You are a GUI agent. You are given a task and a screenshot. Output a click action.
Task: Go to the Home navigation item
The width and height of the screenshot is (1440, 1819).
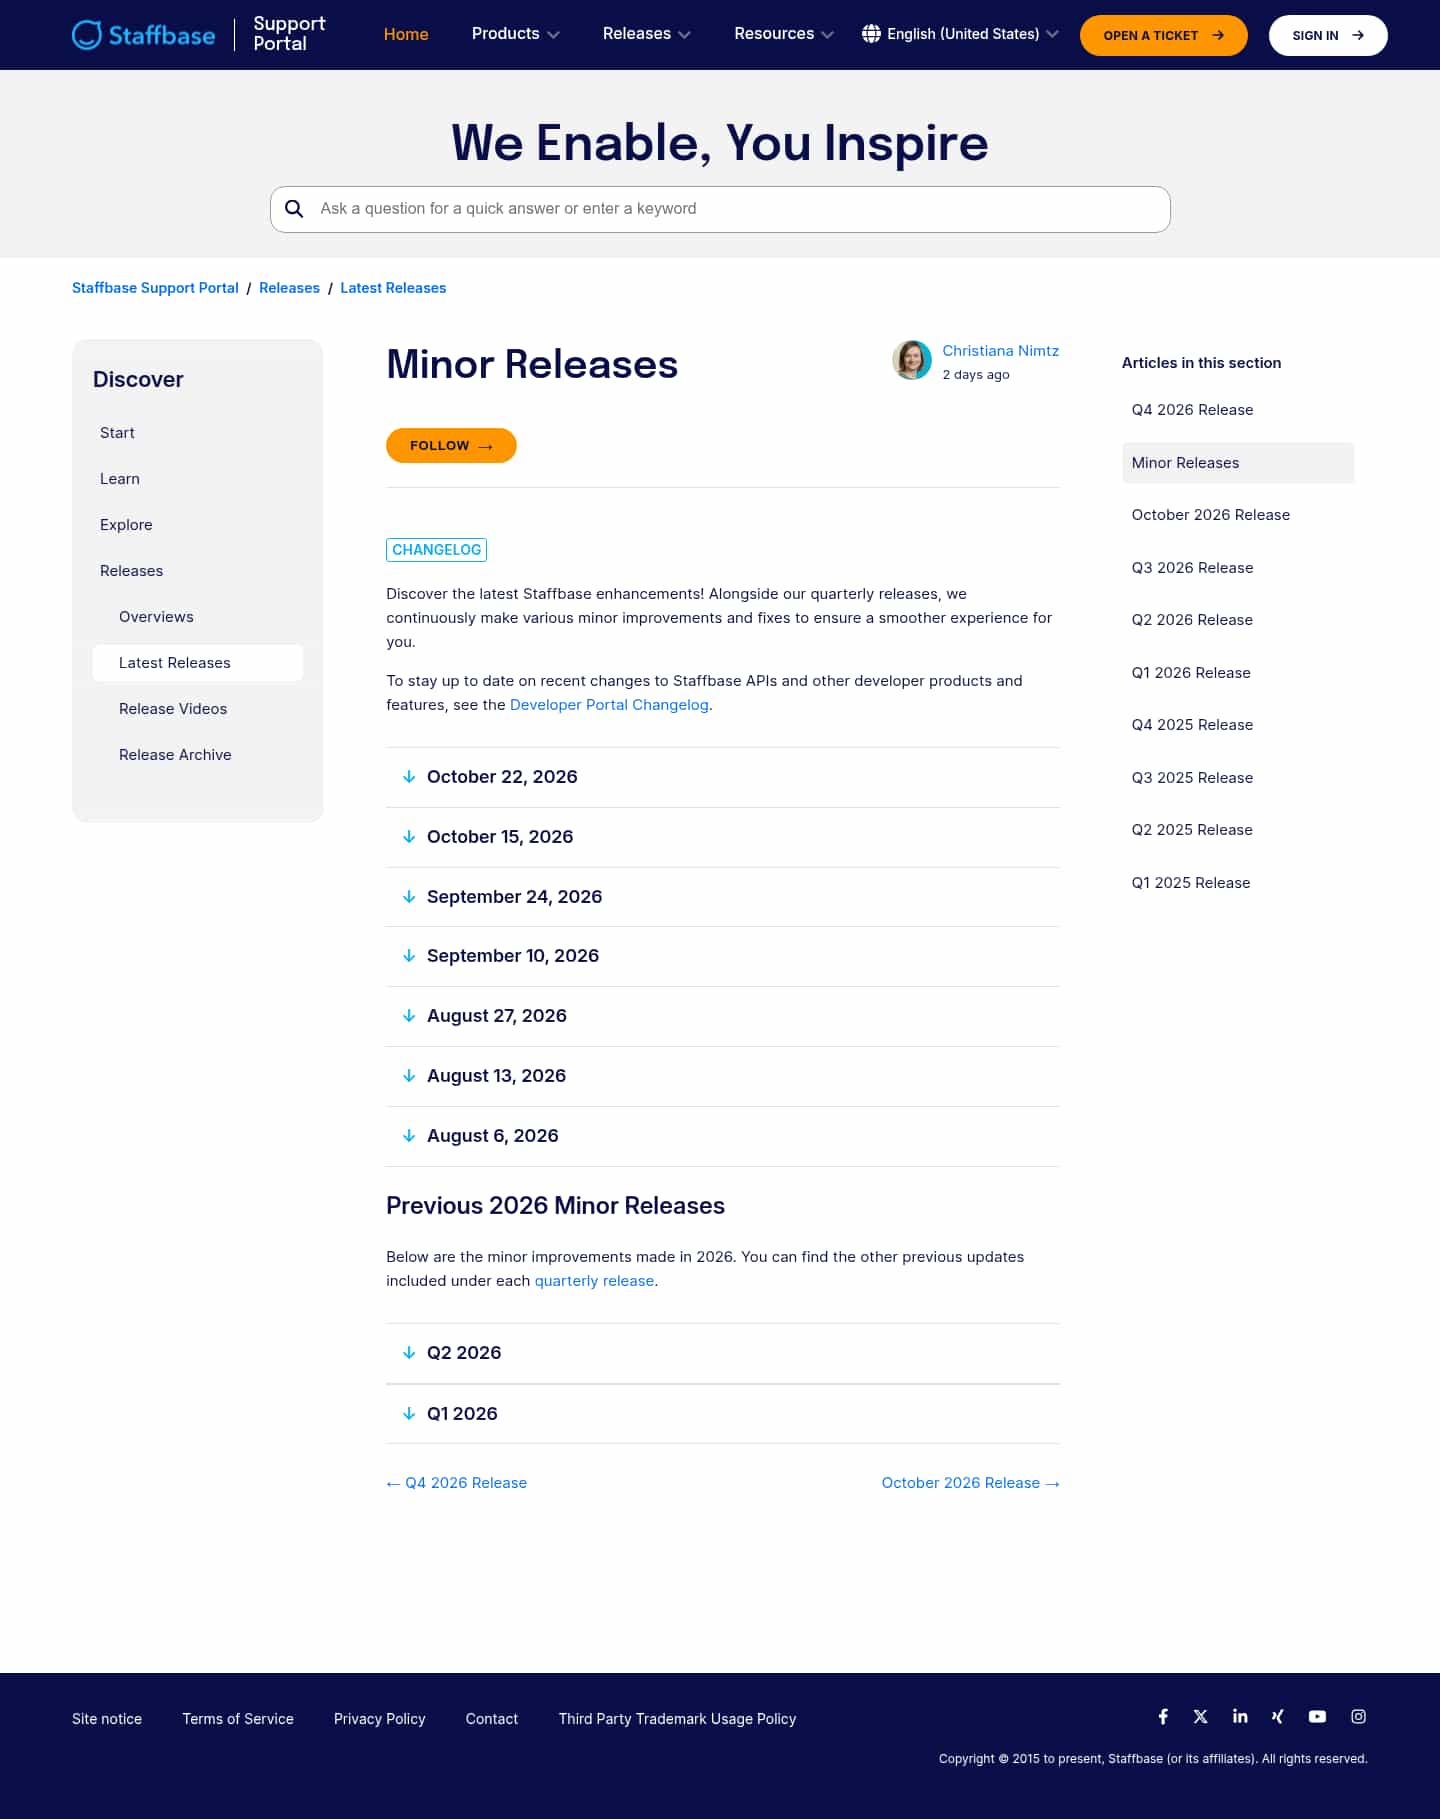(x=406, y=34)
